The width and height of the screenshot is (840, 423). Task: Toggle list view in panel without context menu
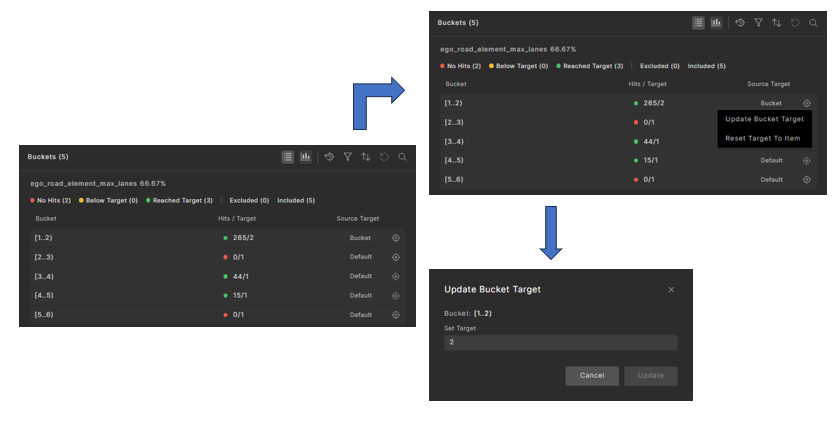[288, 157]
